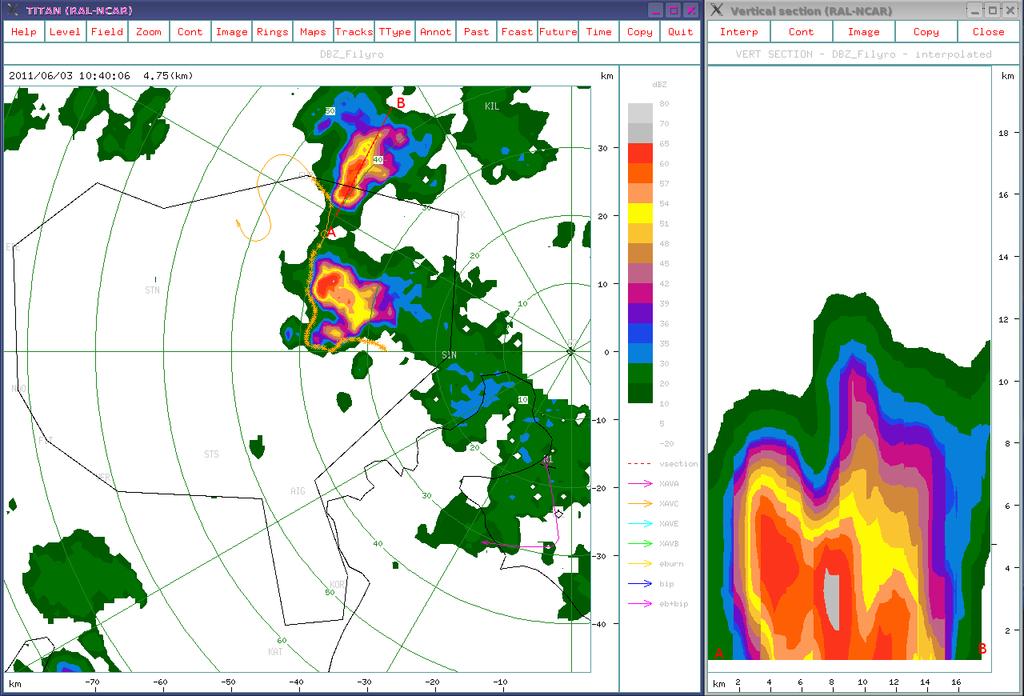Click Cont in Vertical section window
The image size is (1024, 696).
pos(801,31)
